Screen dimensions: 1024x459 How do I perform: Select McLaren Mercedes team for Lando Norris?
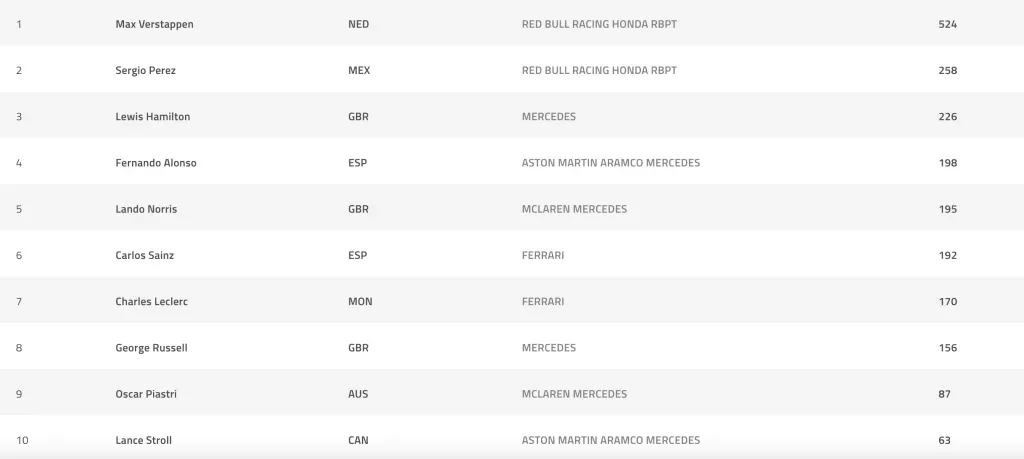(x=574, y=209)
